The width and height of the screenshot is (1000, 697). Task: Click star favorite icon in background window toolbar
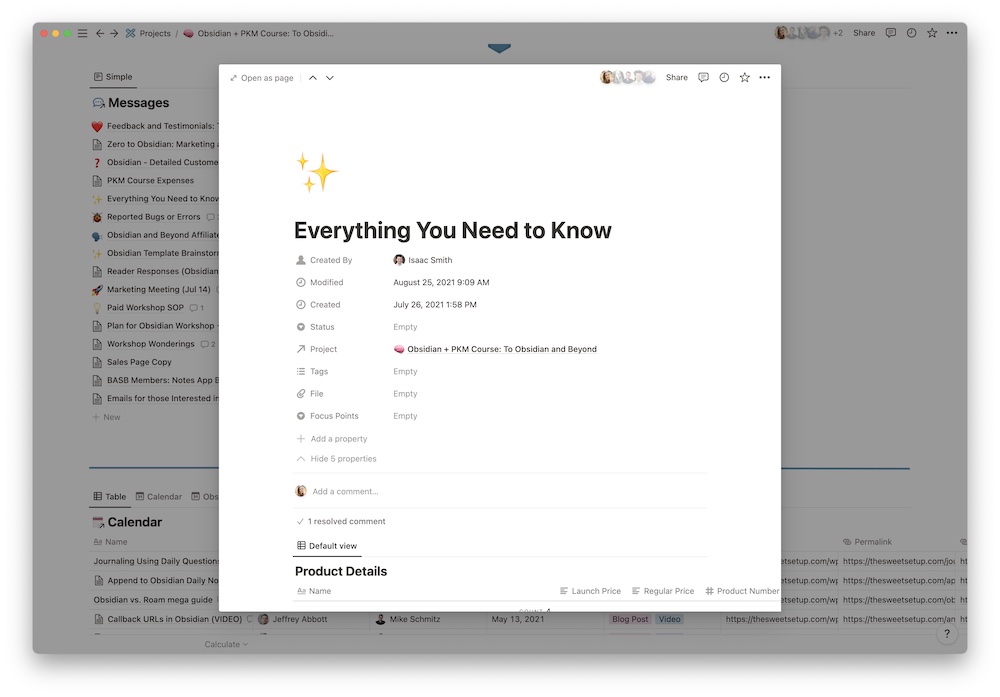tap(932, 33)
